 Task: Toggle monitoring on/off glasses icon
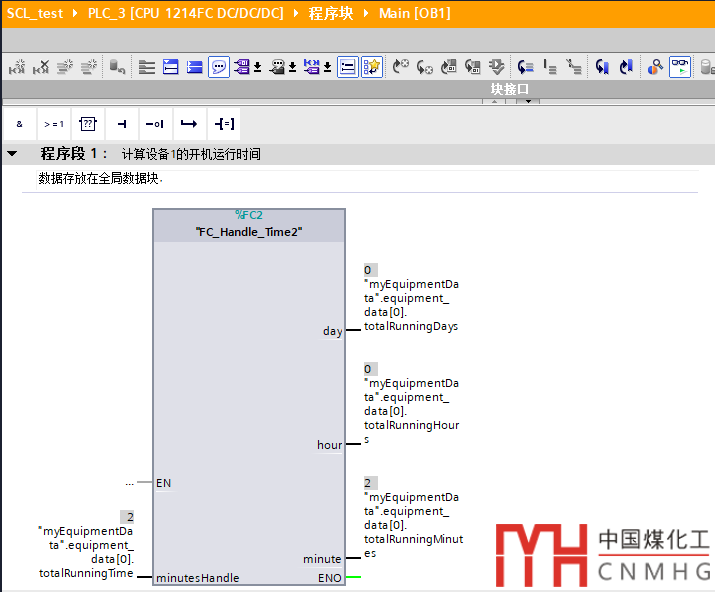(x=680, y=67)
